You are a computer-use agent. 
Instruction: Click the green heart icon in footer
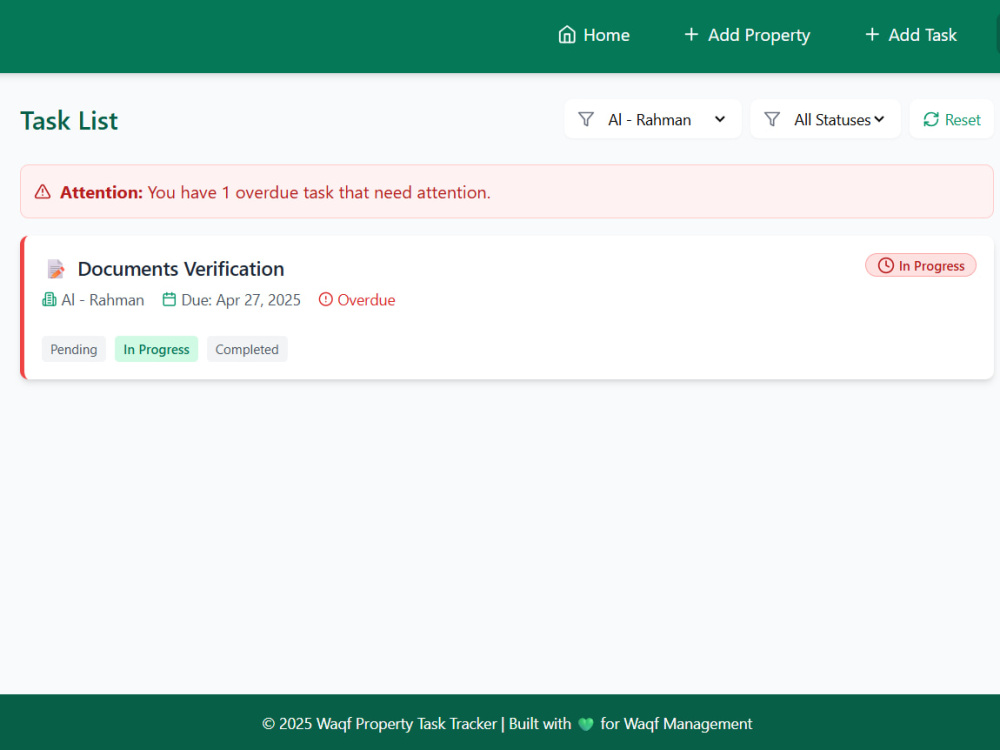585,724
